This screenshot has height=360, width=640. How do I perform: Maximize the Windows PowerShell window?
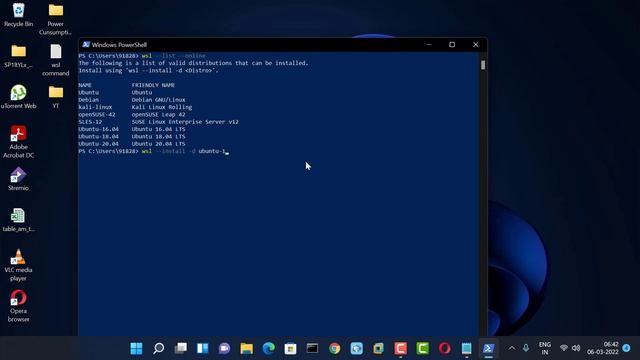pyautogui.click(x=452, y=44)
